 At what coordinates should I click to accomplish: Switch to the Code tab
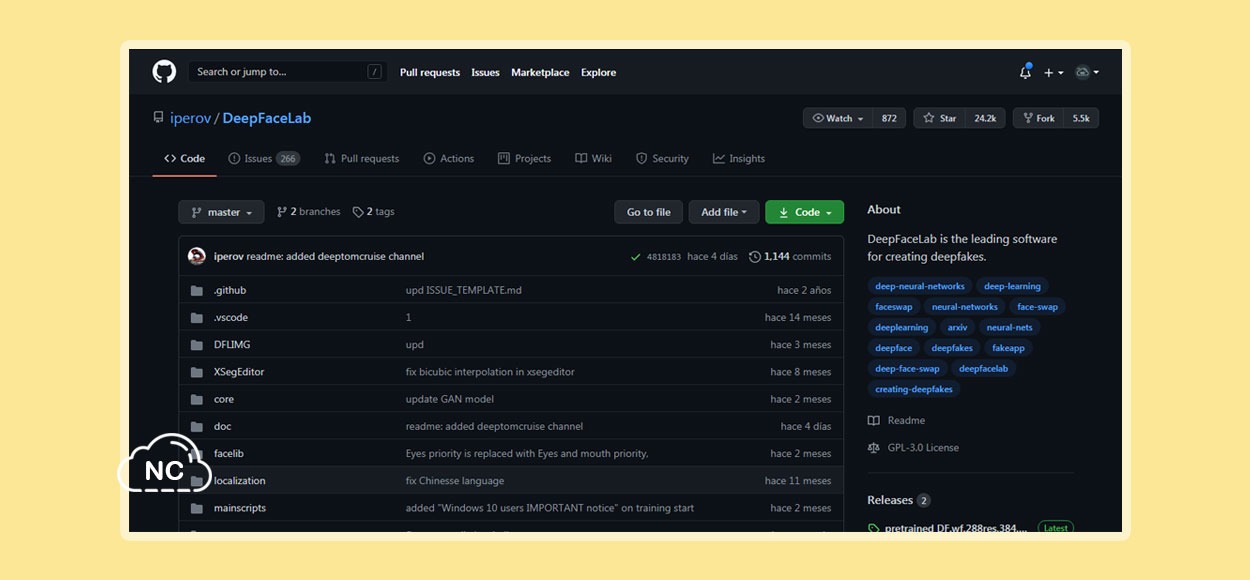(185, 159)
